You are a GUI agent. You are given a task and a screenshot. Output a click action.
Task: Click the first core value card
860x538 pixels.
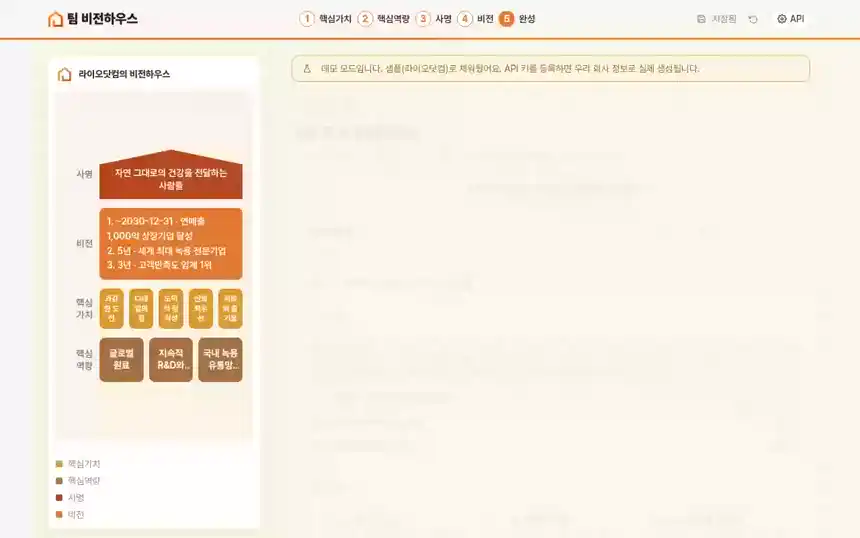(x=111, y=309)
